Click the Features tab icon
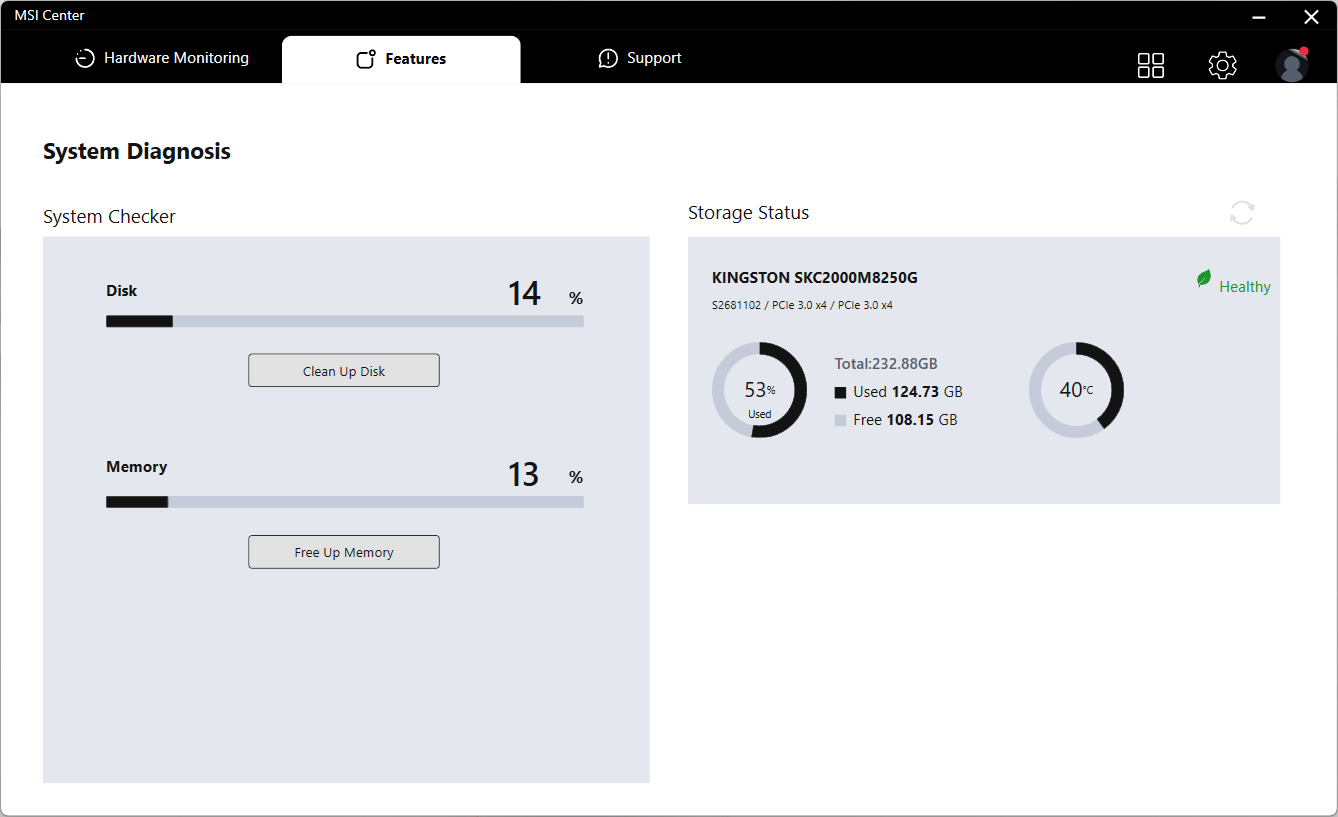Screen dimensions: 1338x817 pyautogui.click(x=366, y=59)
